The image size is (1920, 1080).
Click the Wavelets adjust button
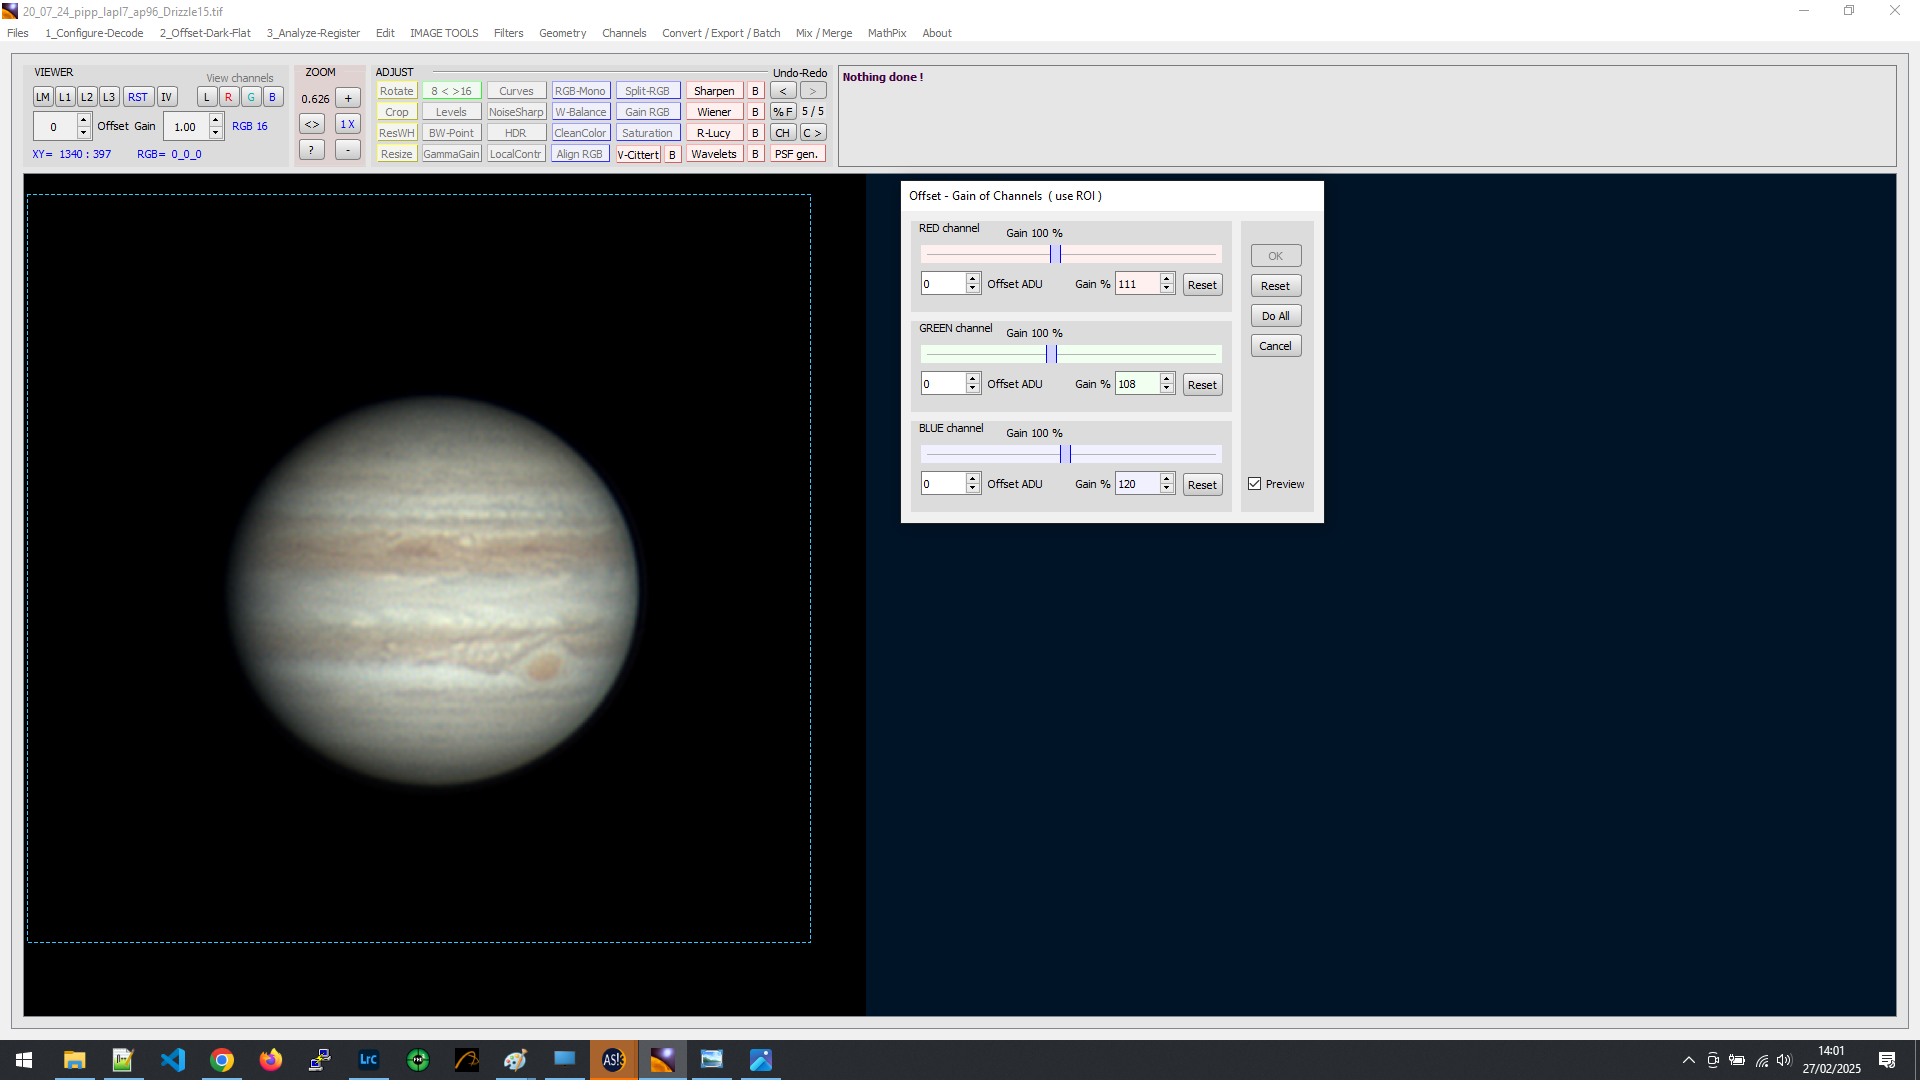pos(713,154)
